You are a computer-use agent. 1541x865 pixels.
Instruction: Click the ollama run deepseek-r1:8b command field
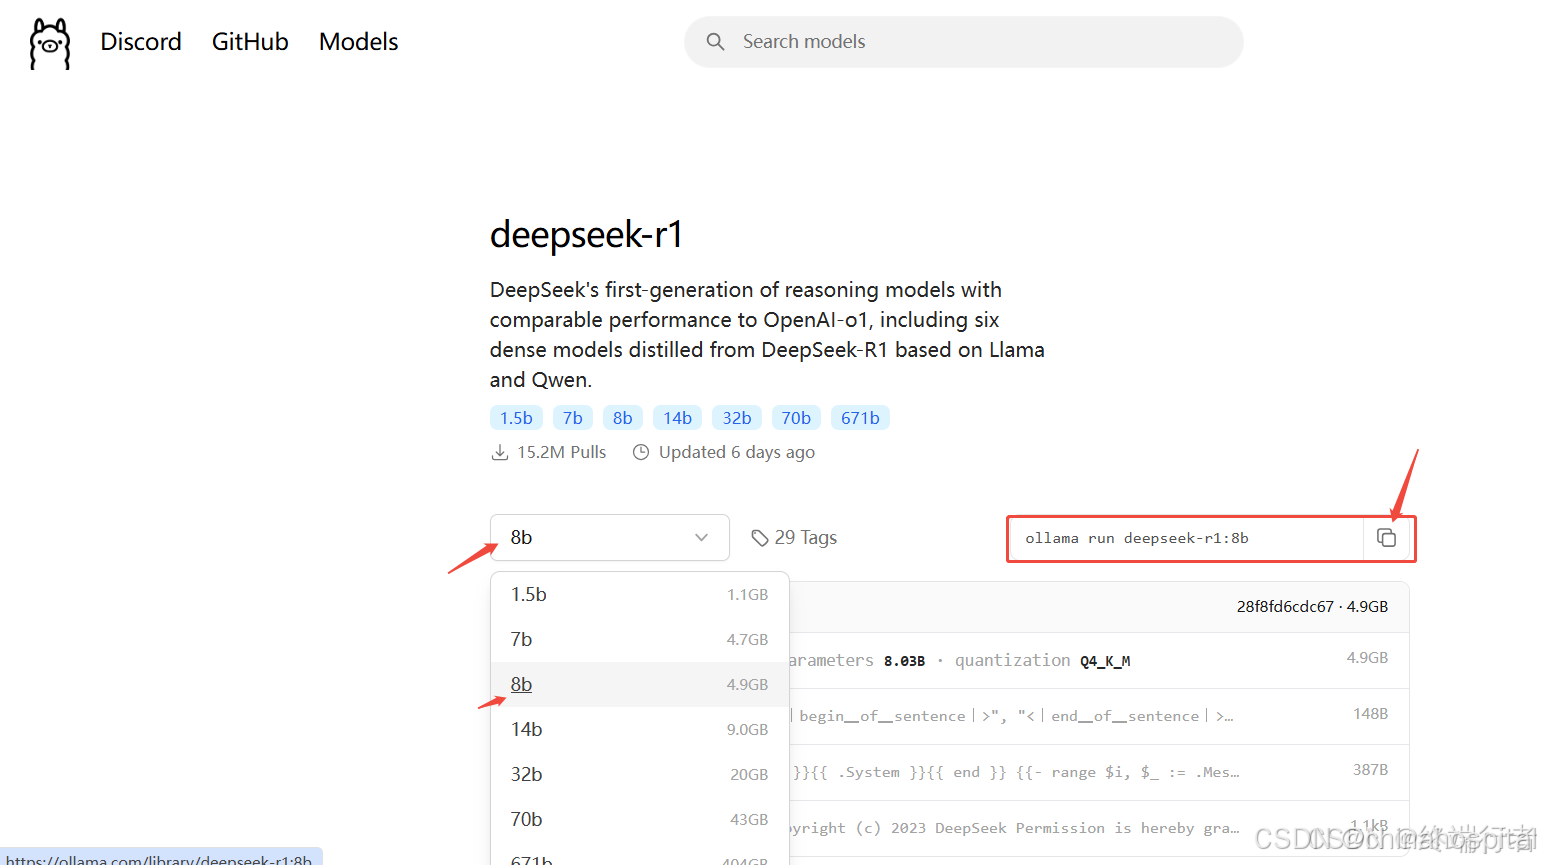point(1186,538)
